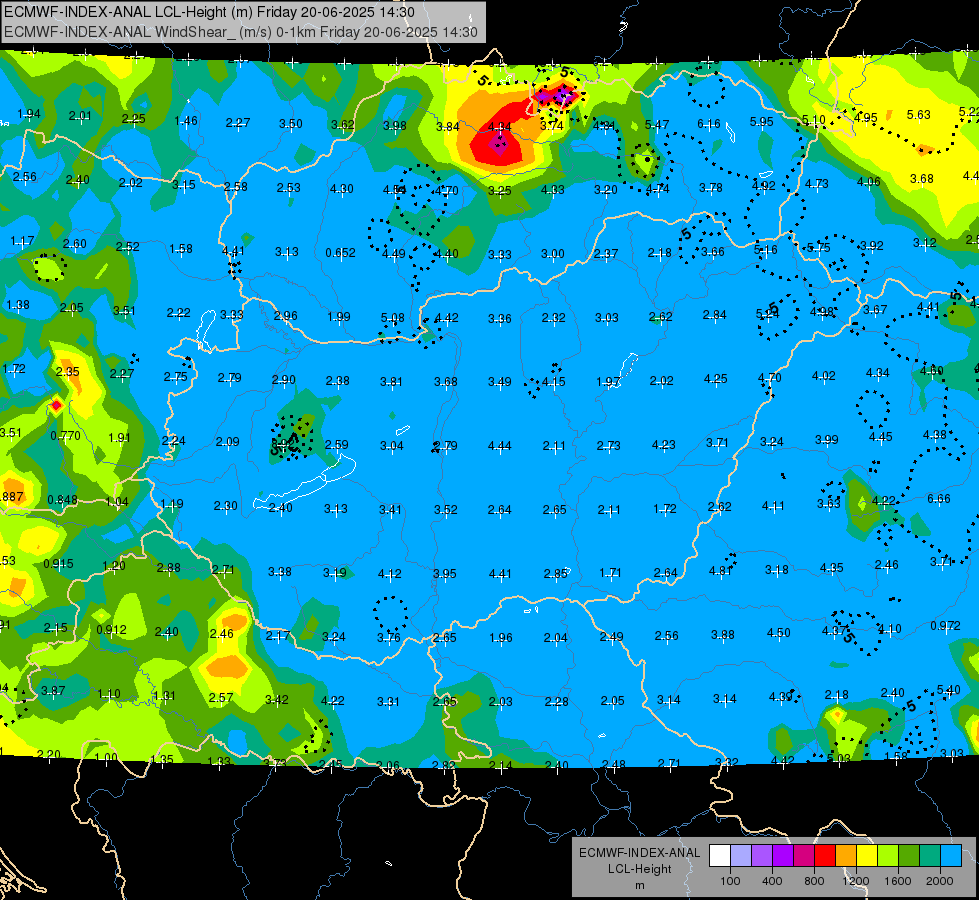Click the wind shear value '3.81'
Screen dimensions: 979x900
coord(391,381)
